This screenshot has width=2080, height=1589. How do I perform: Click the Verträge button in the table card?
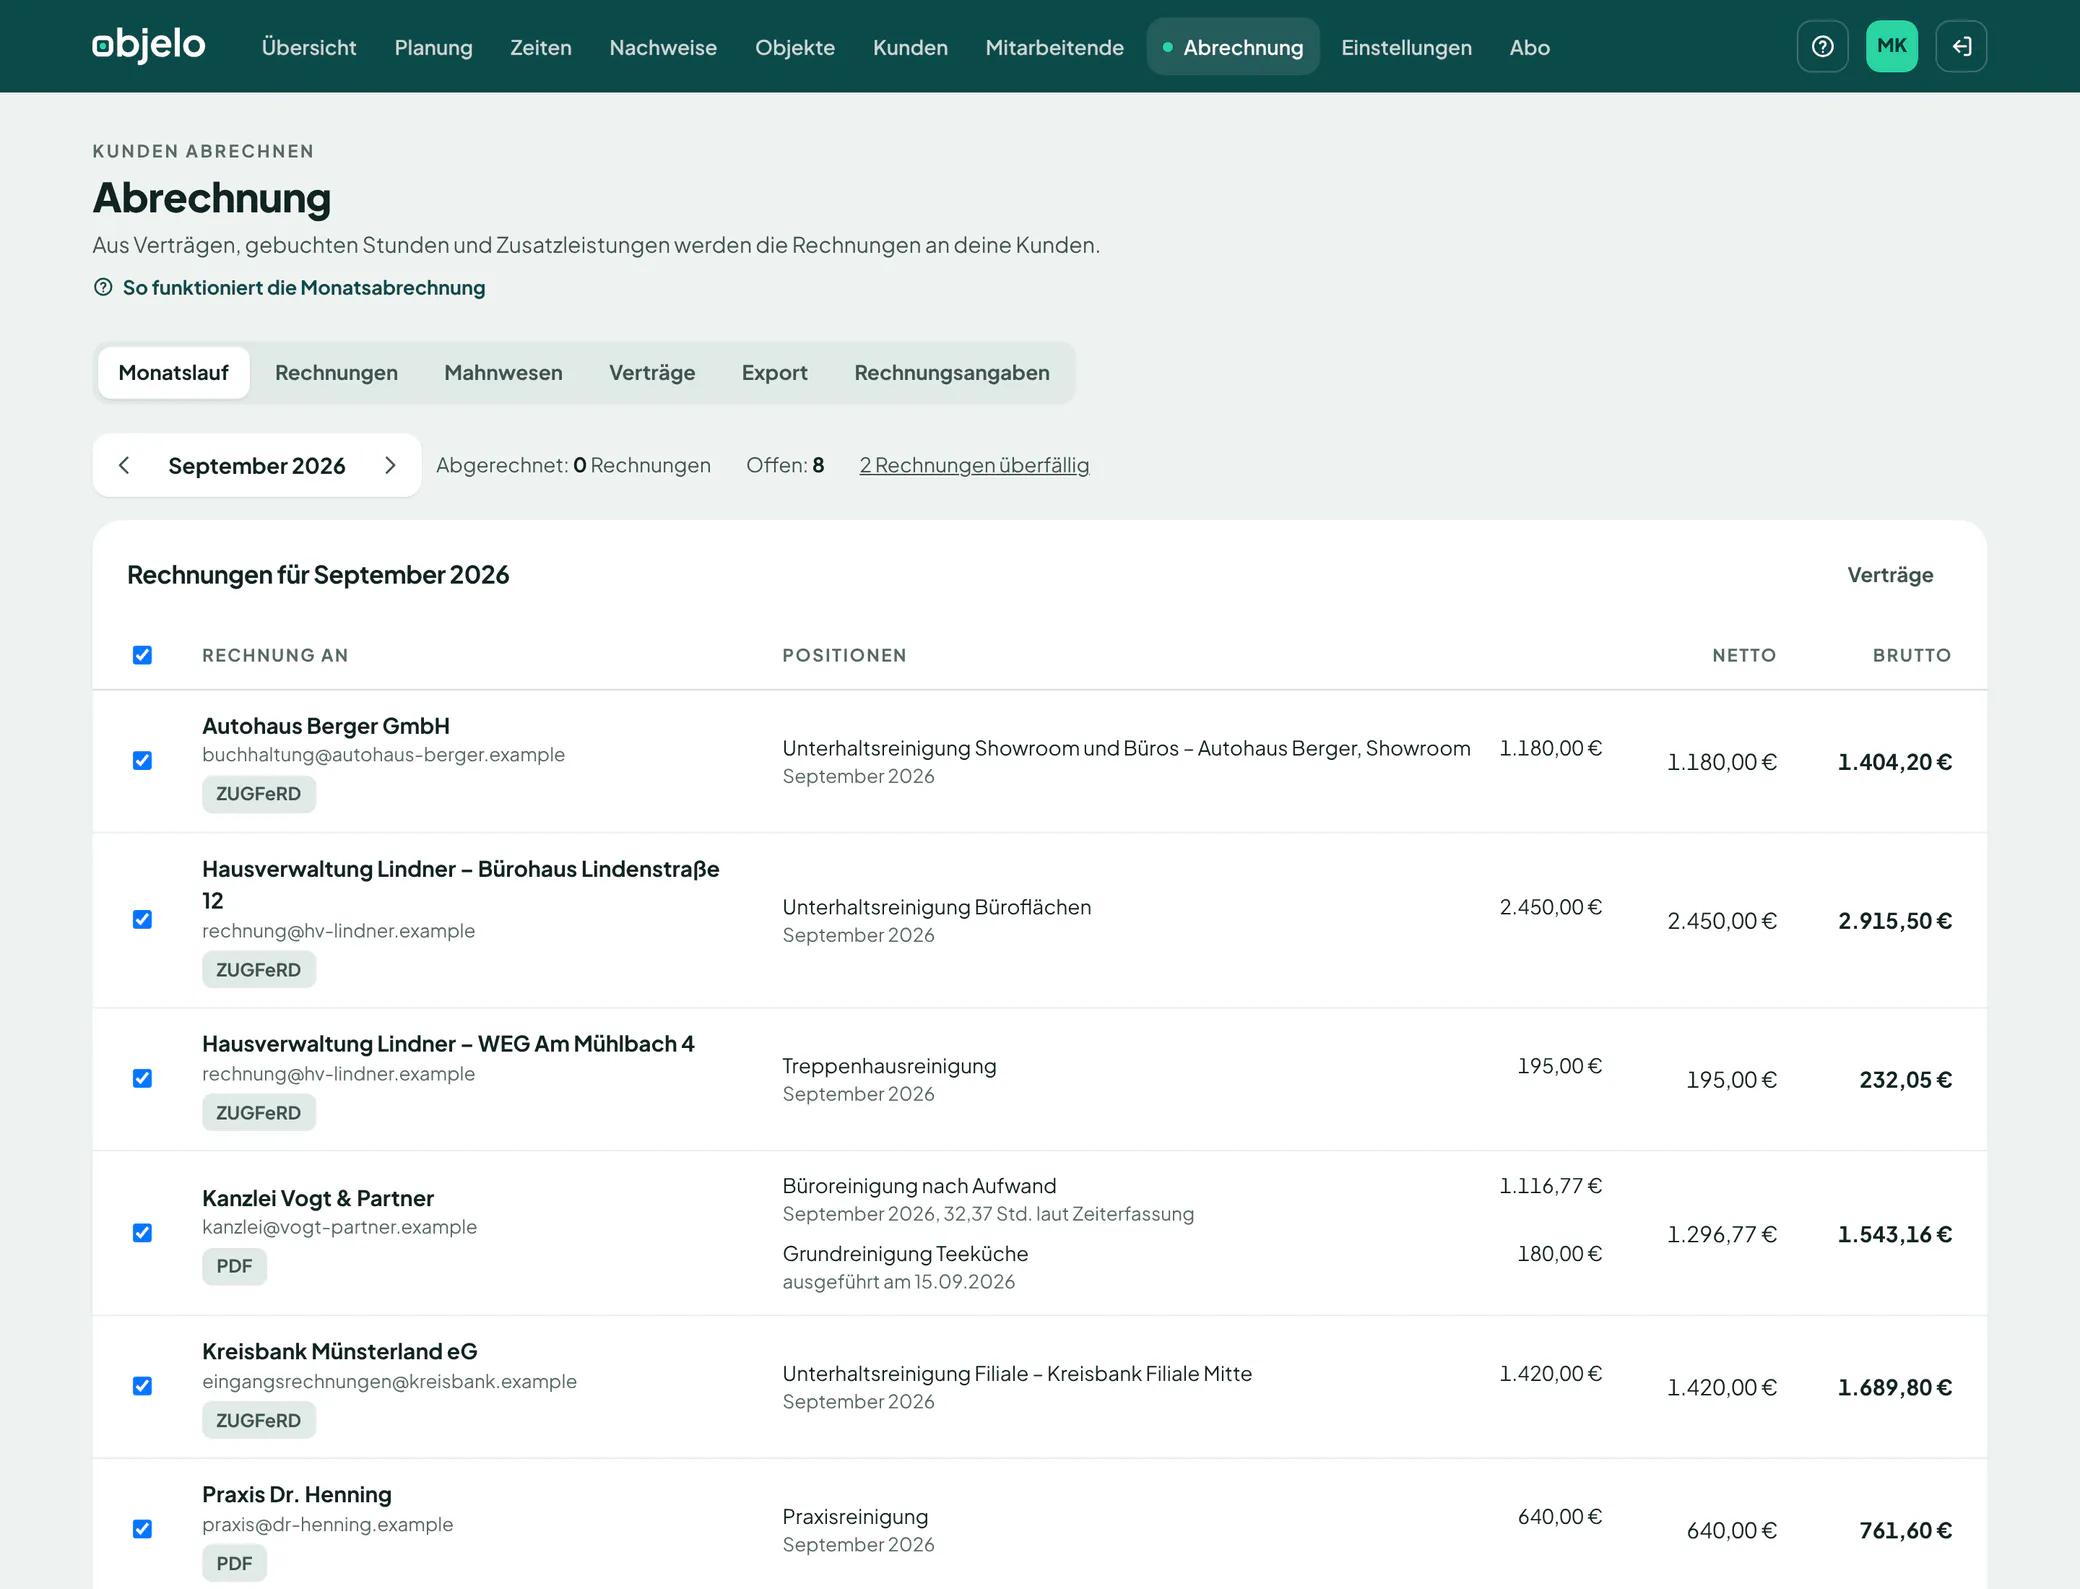click(1890, 575)
